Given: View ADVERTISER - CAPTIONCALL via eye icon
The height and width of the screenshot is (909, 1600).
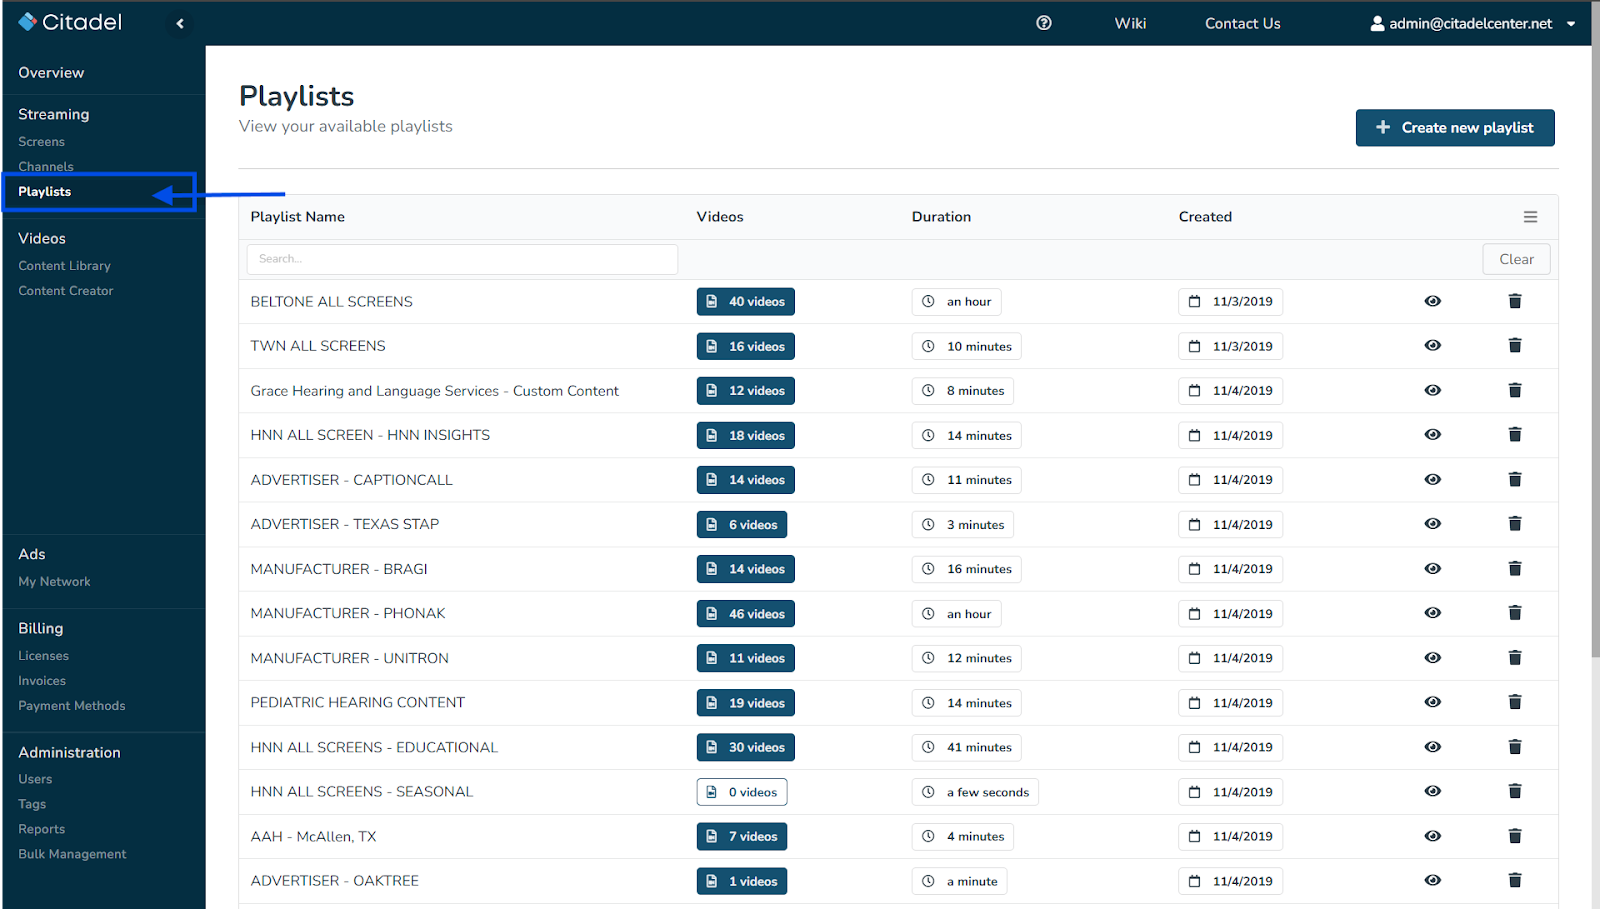Looking at the screenshot, I should click(1433, 480).
